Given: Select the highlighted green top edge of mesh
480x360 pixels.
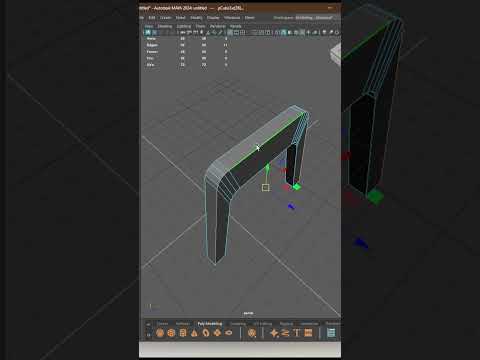Looking at the screenshot, I should click(x=265, y=143).
